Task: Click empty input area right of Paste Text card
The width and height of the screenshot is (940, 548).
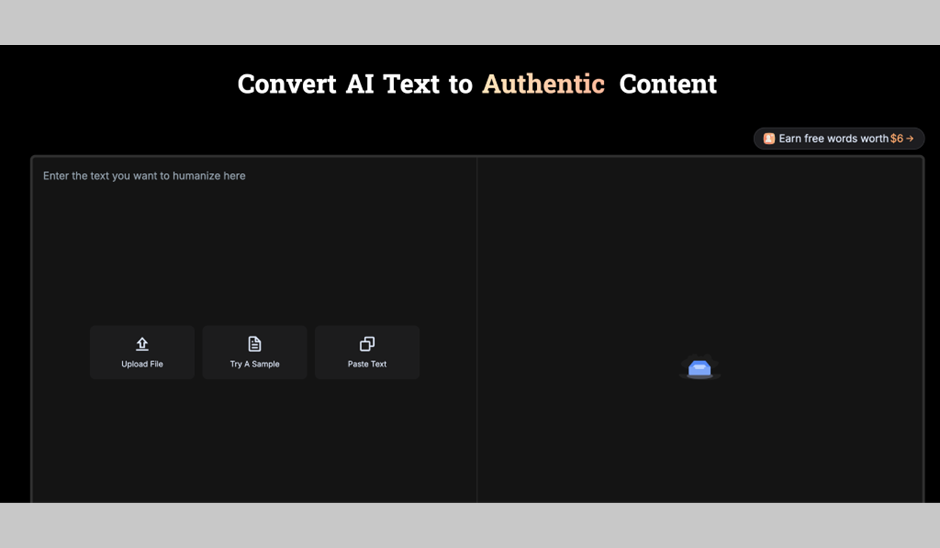Action: pyautogui.click(x=447, y=352)
